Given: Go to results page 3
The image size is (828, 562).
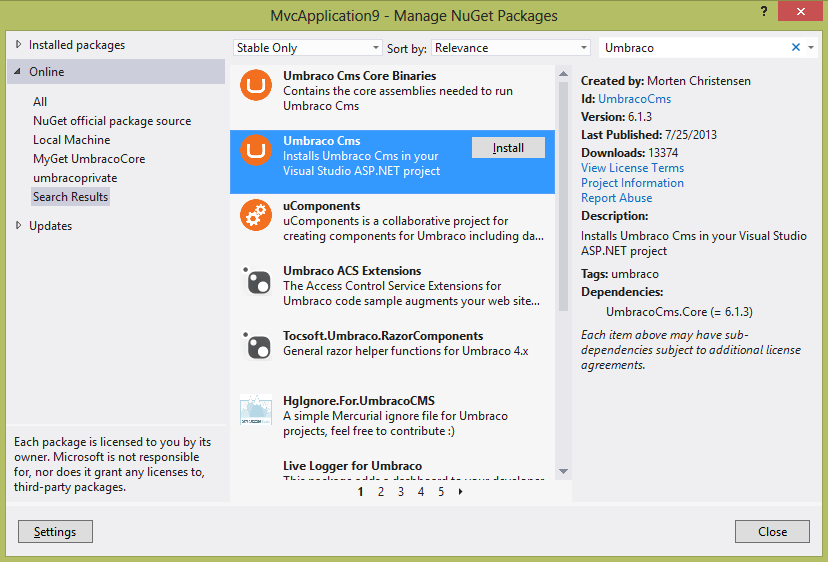Looking at the screenshot, I should [401, 492].
